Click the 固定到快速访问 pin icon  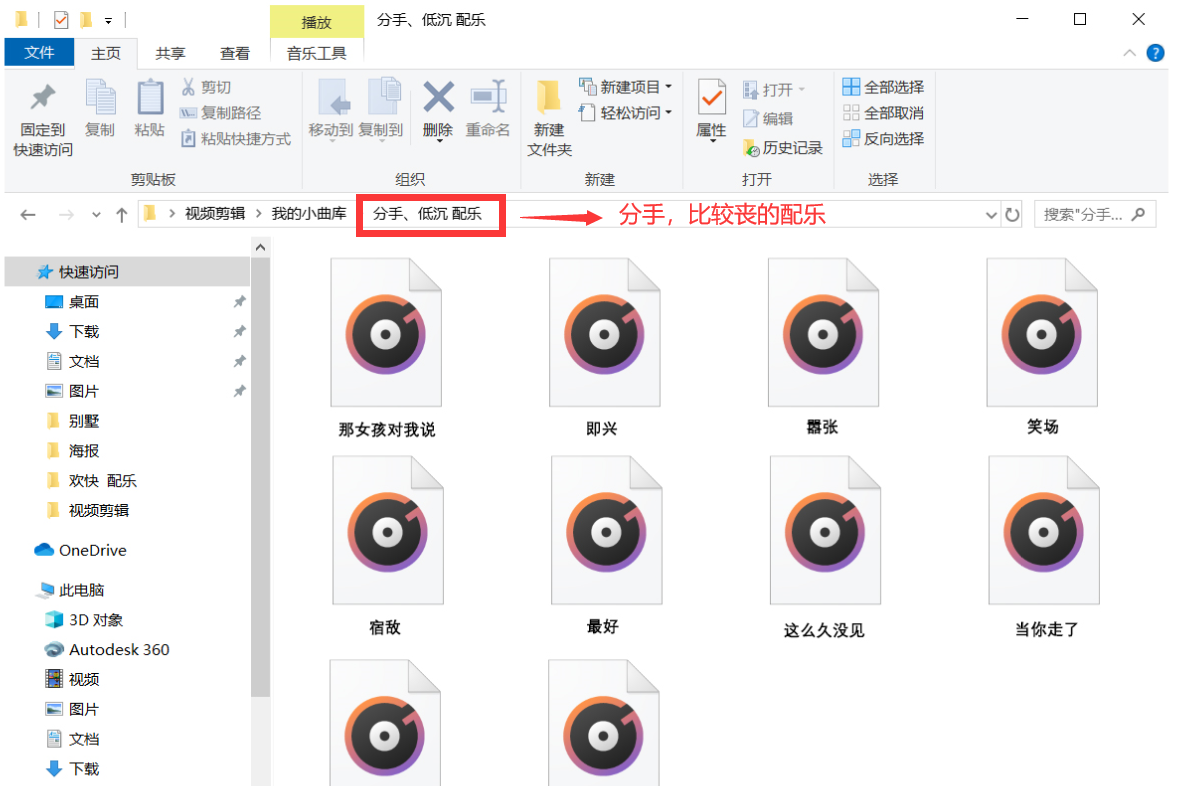(x=43, y=98)
